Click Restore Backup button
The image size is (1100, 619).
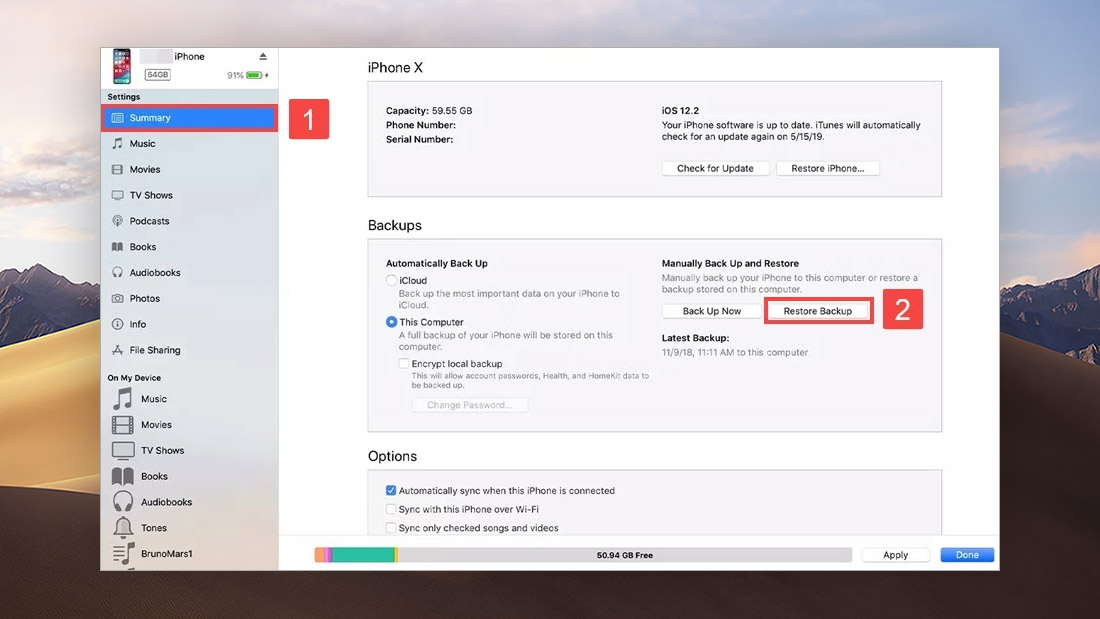818,311
